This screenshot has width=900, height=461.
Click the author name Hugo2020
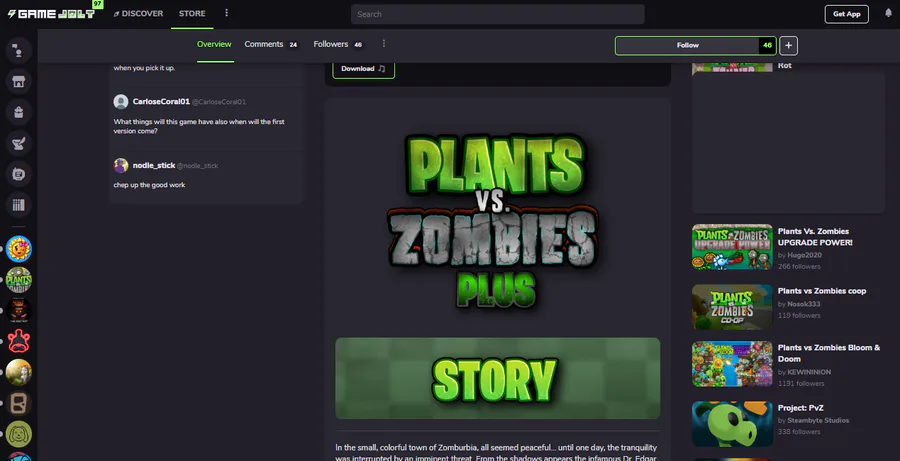[804, 255]
